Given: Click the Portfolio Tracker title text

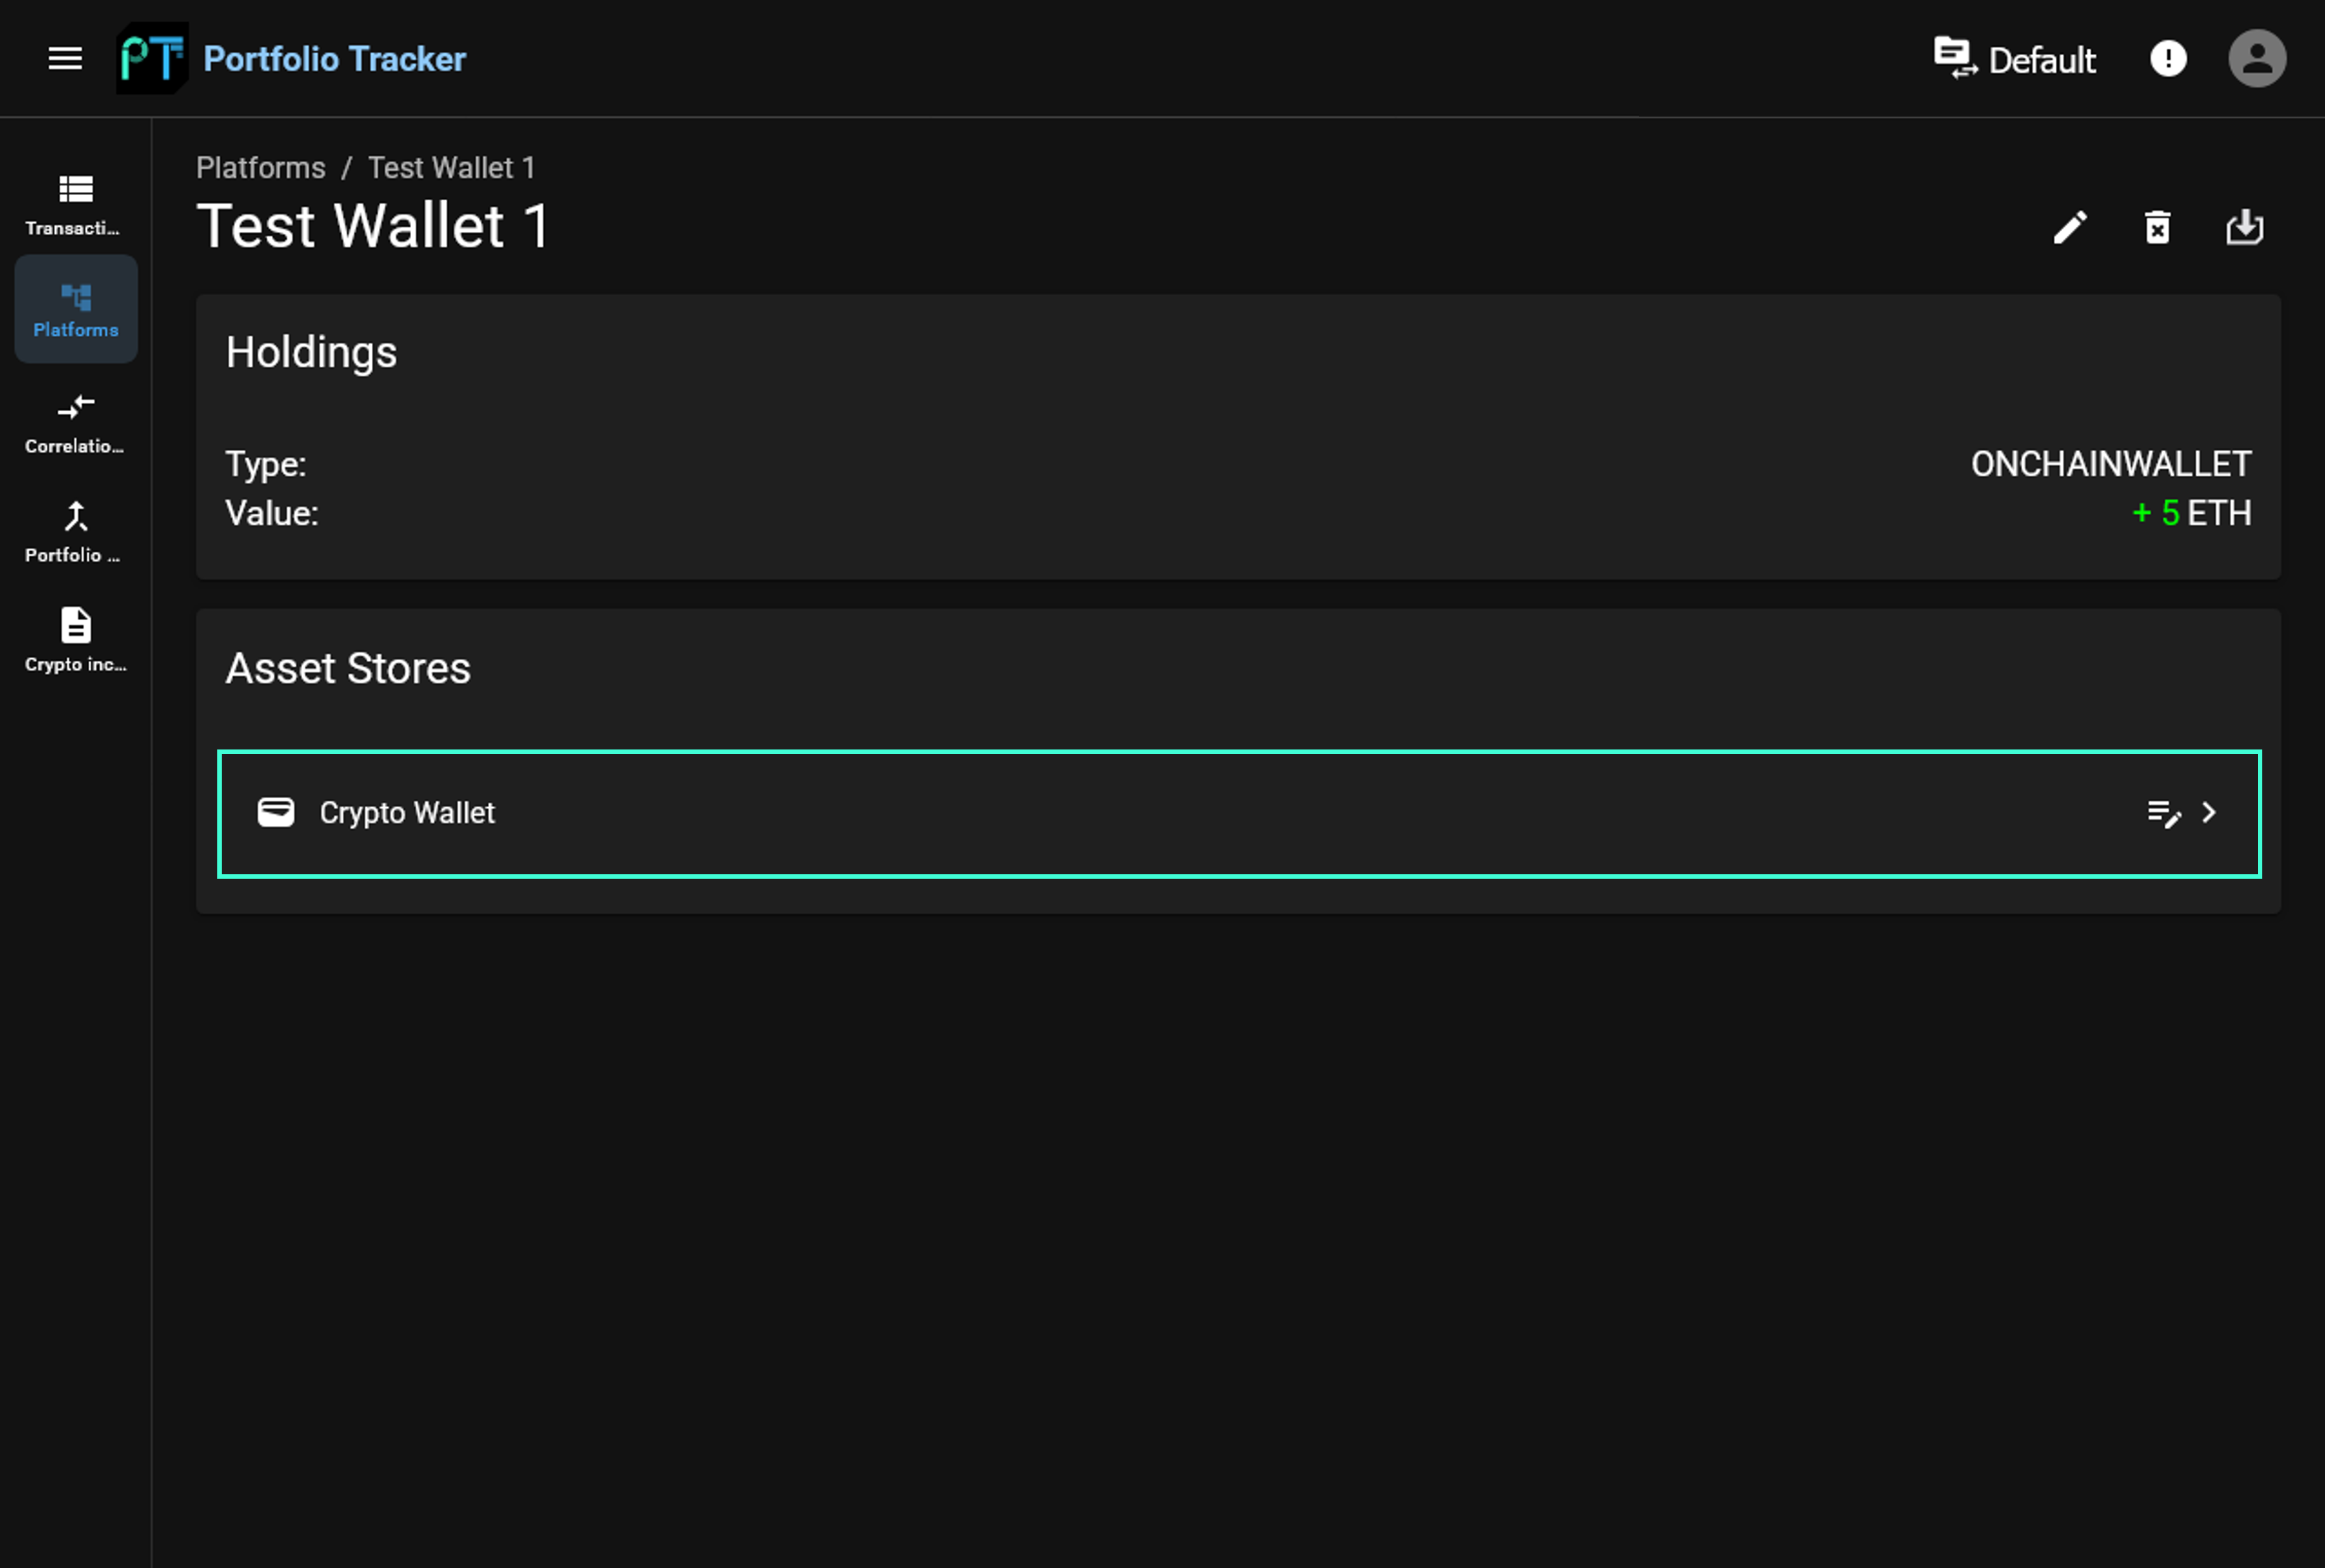Looking at the screenshot, I should click(x=335, y=59).
